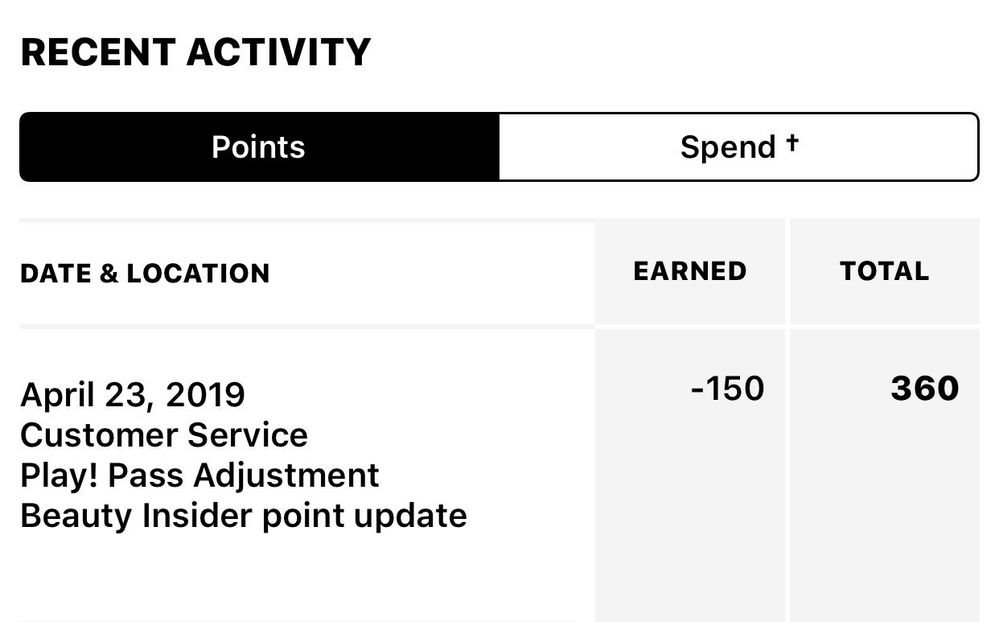
Task: Click the dagger footnote symbol beside Spend
Action: (792, 142)
